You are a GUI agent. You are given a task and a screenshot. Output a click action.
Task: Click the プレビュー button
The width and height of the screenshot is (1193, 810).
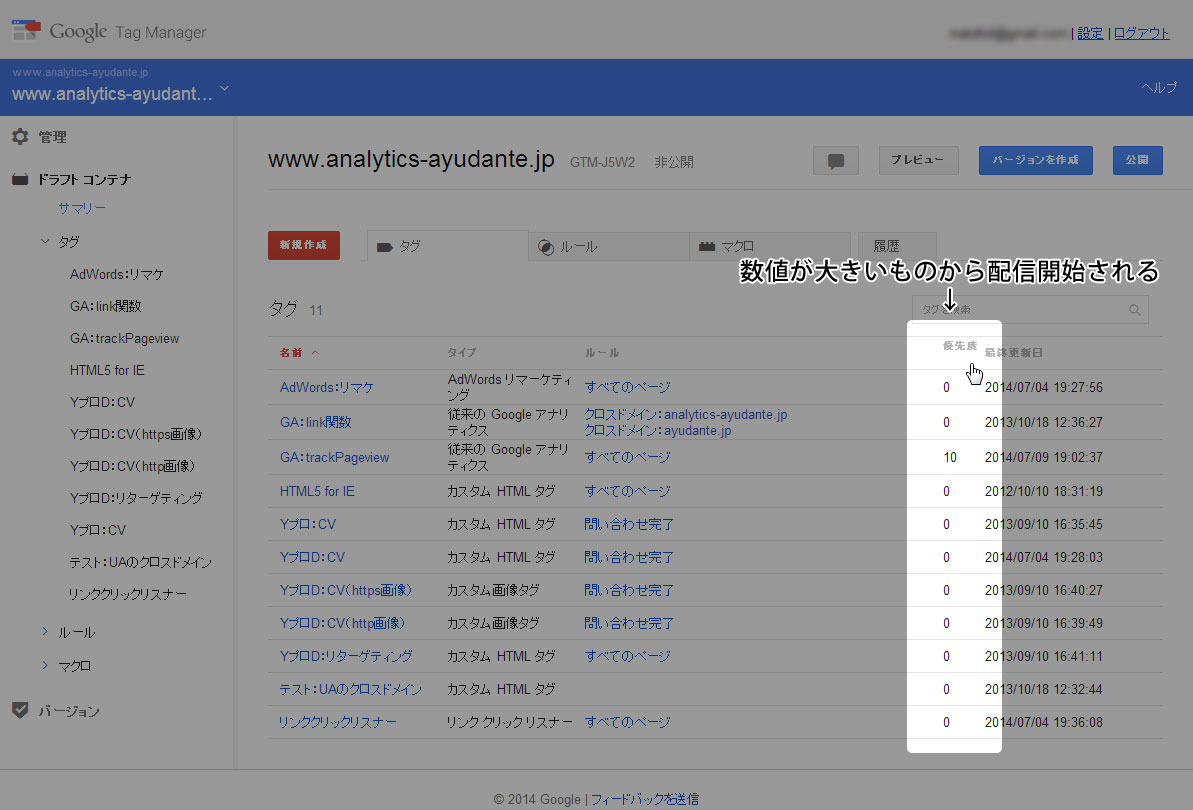(x=918, y=160)
